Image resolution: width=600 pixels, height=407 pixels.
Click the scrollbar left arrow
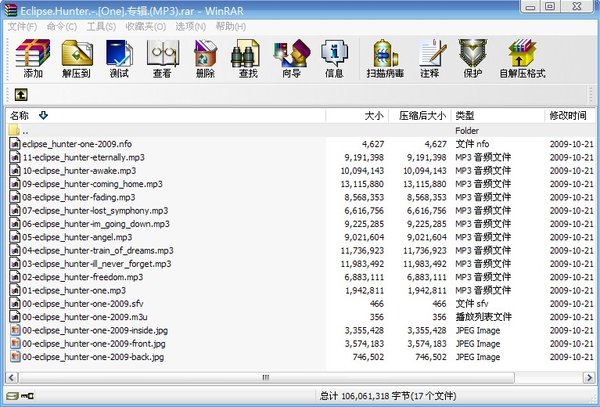pyautogui.click(x=11, y=378)
